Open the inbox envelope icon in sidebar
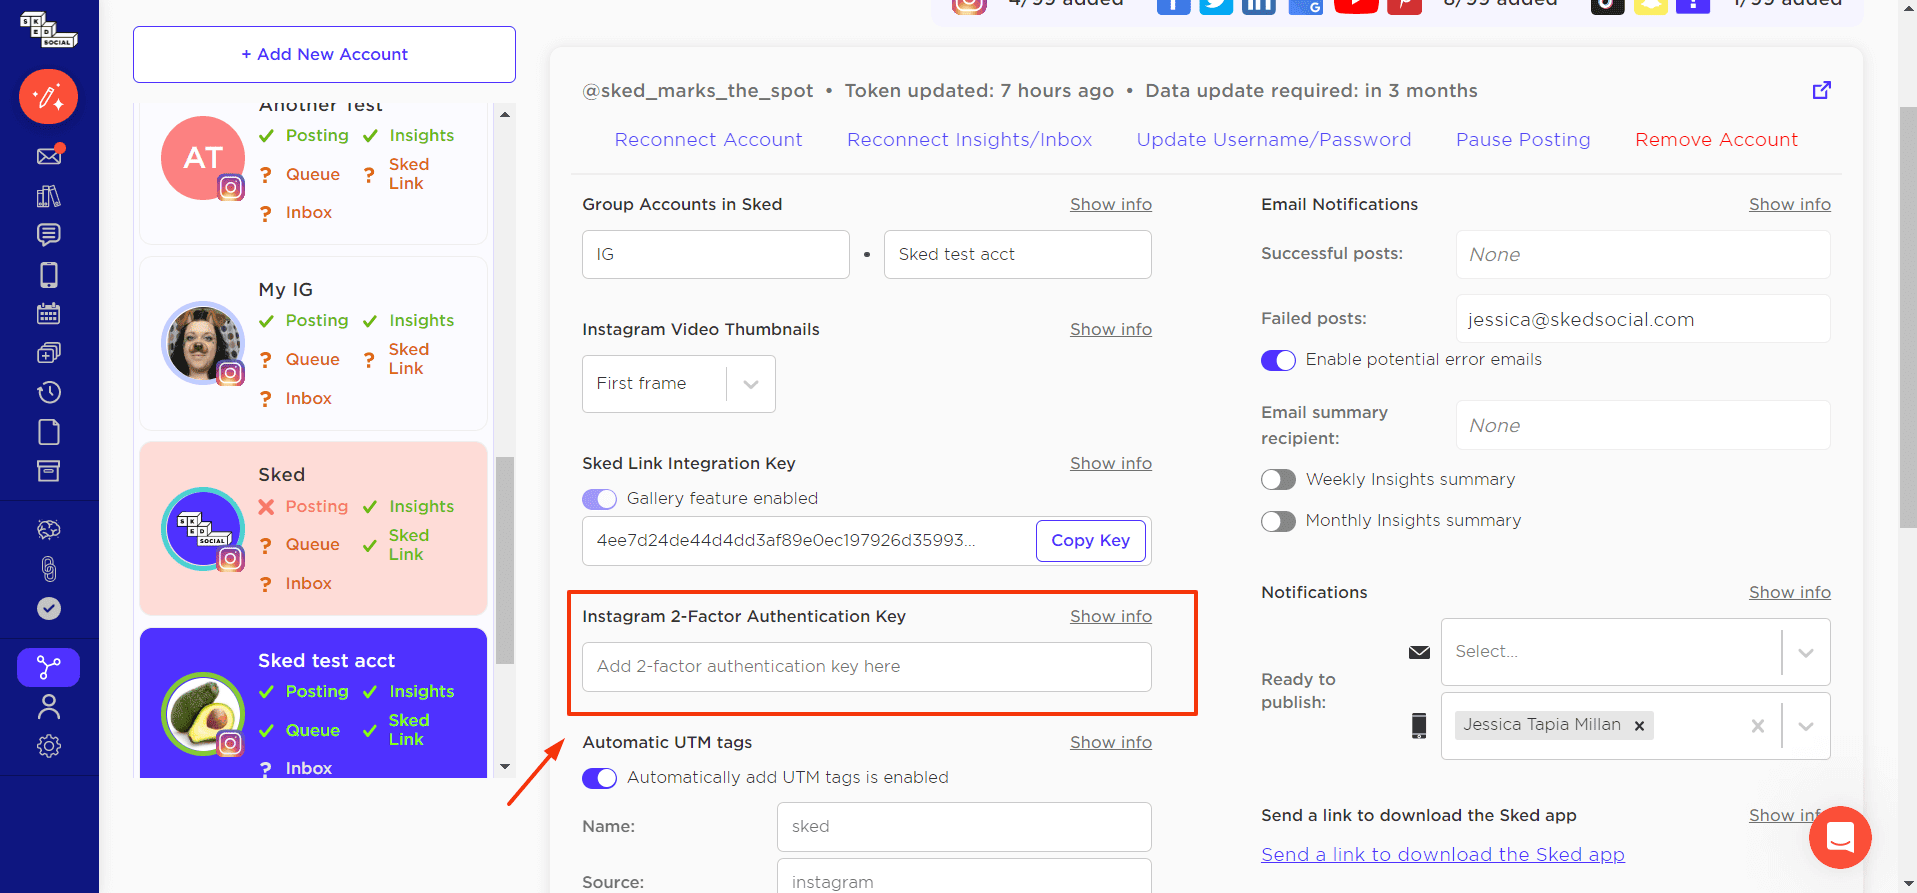The width and height of the screenshot is (1917, 893). click(49, 155)
